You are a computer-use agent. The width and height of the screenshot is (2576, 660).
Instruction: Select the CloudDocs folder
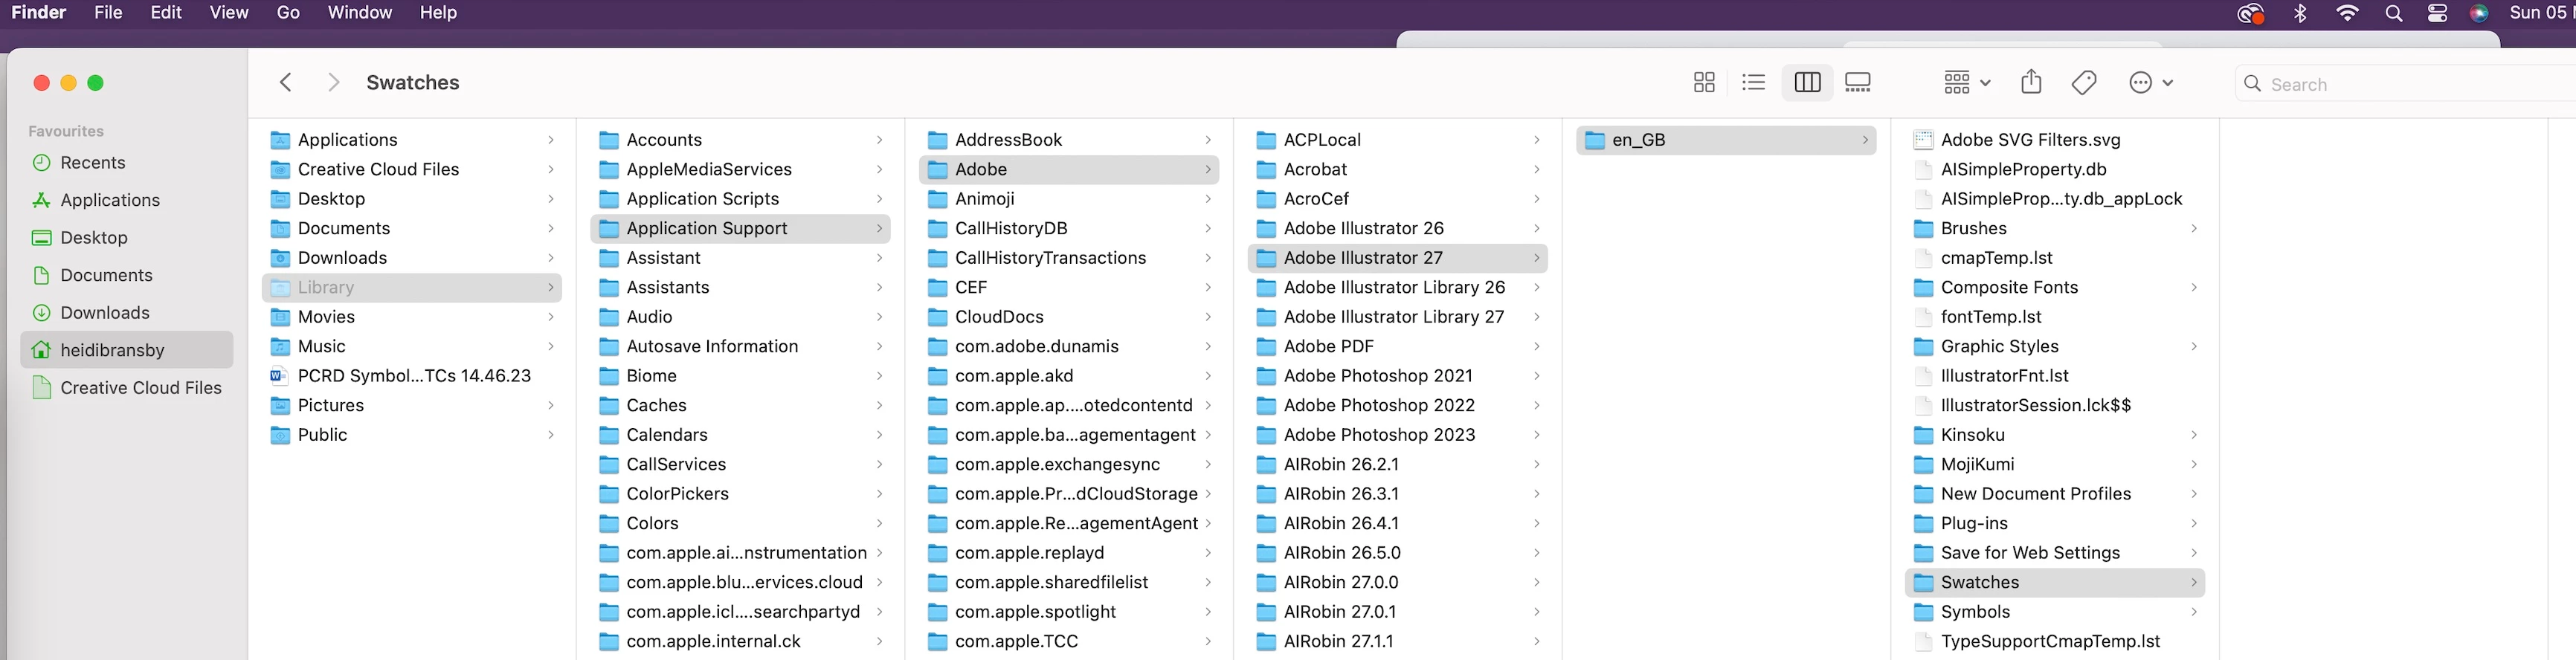pos(1069,317)
